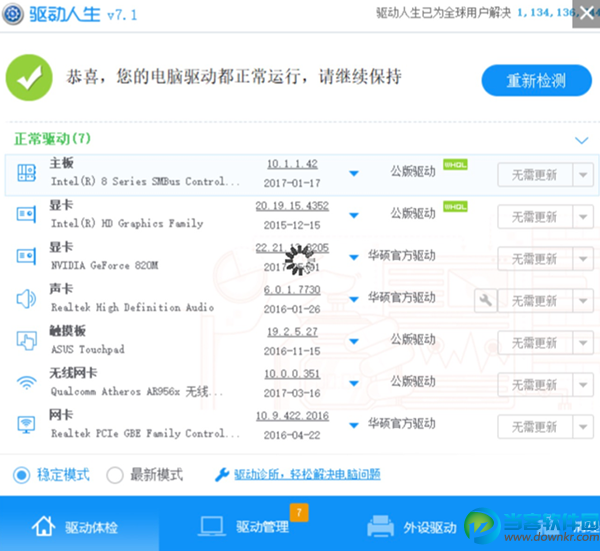Expand version dropdown for Realtek Audio
This screenshot has height=551, width=600.
click(x=354, y=300)
